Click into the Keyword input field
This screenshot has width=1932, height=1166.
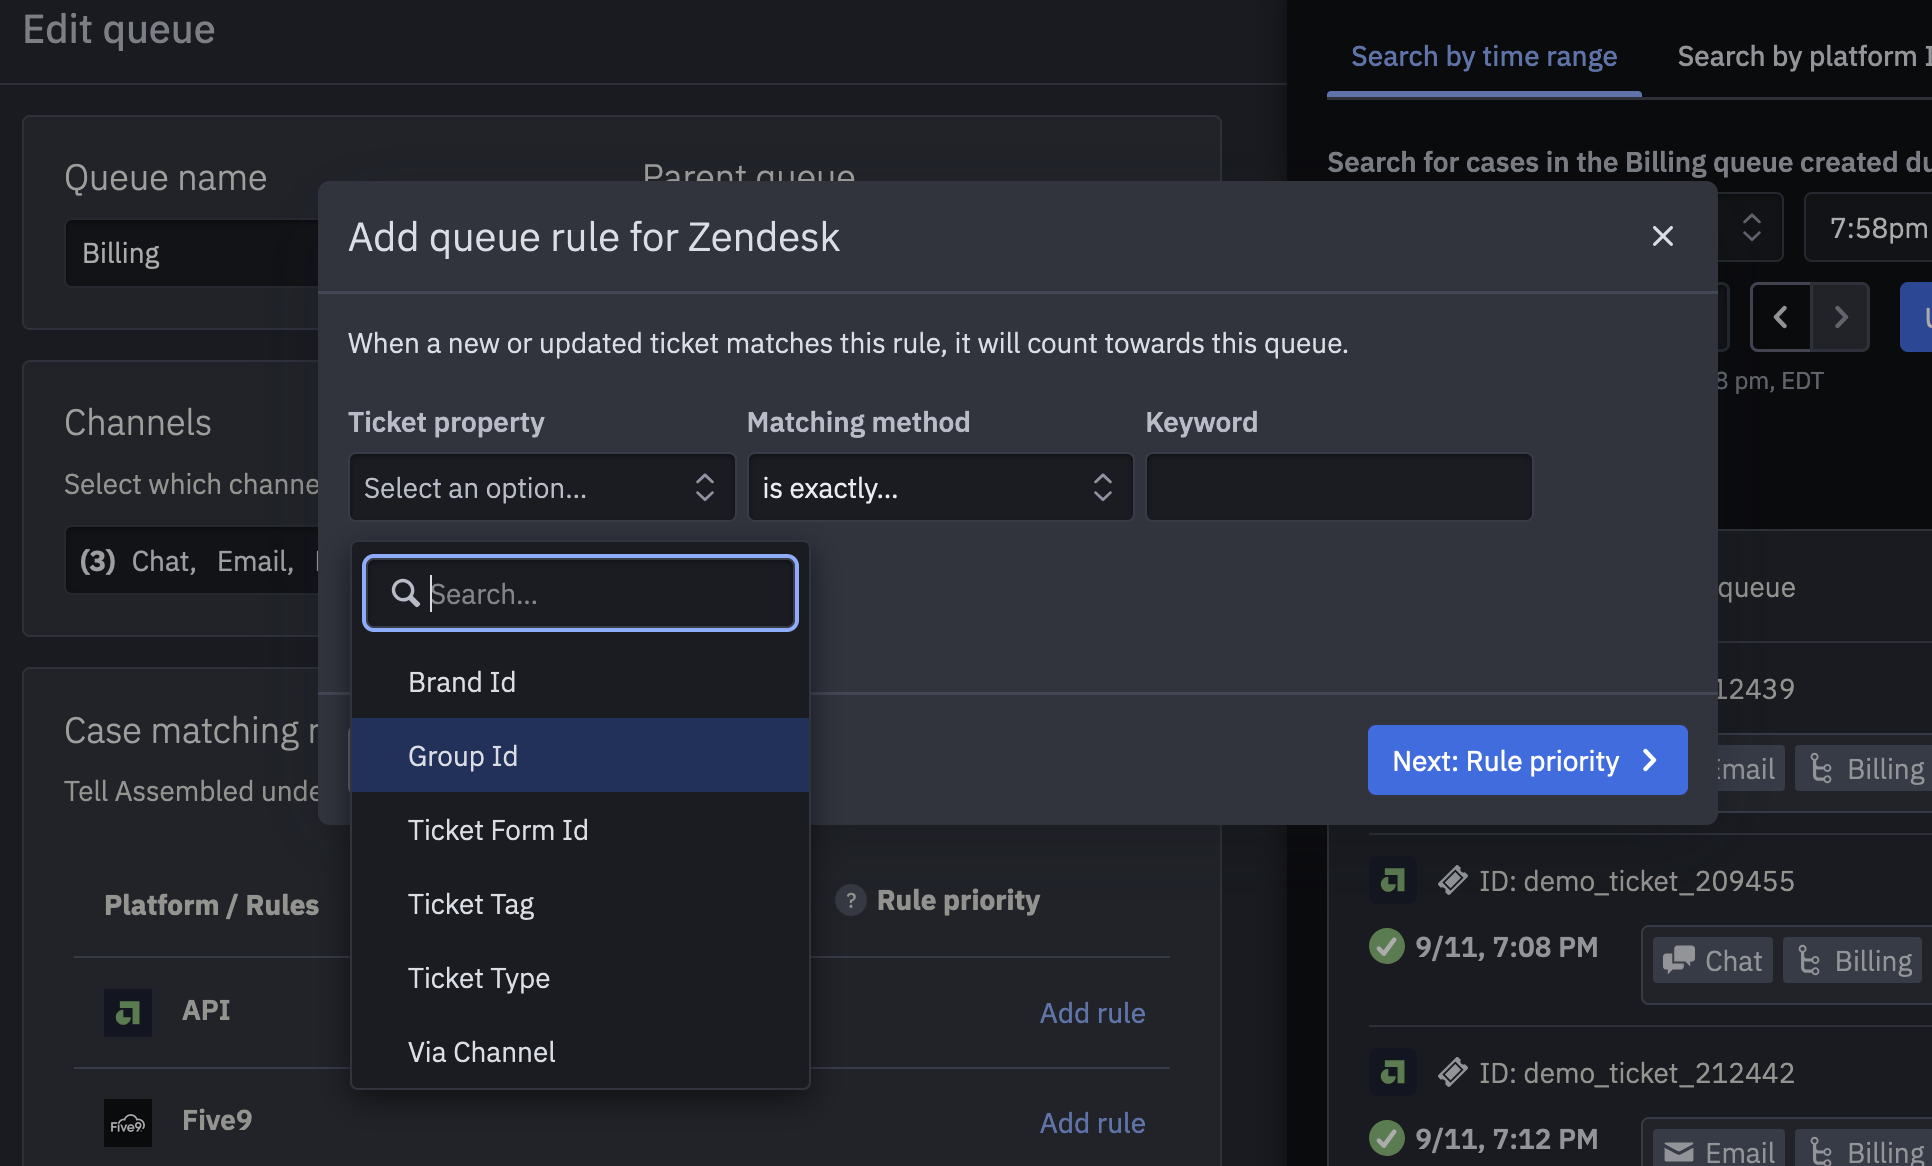click(x=1338, y=488)
